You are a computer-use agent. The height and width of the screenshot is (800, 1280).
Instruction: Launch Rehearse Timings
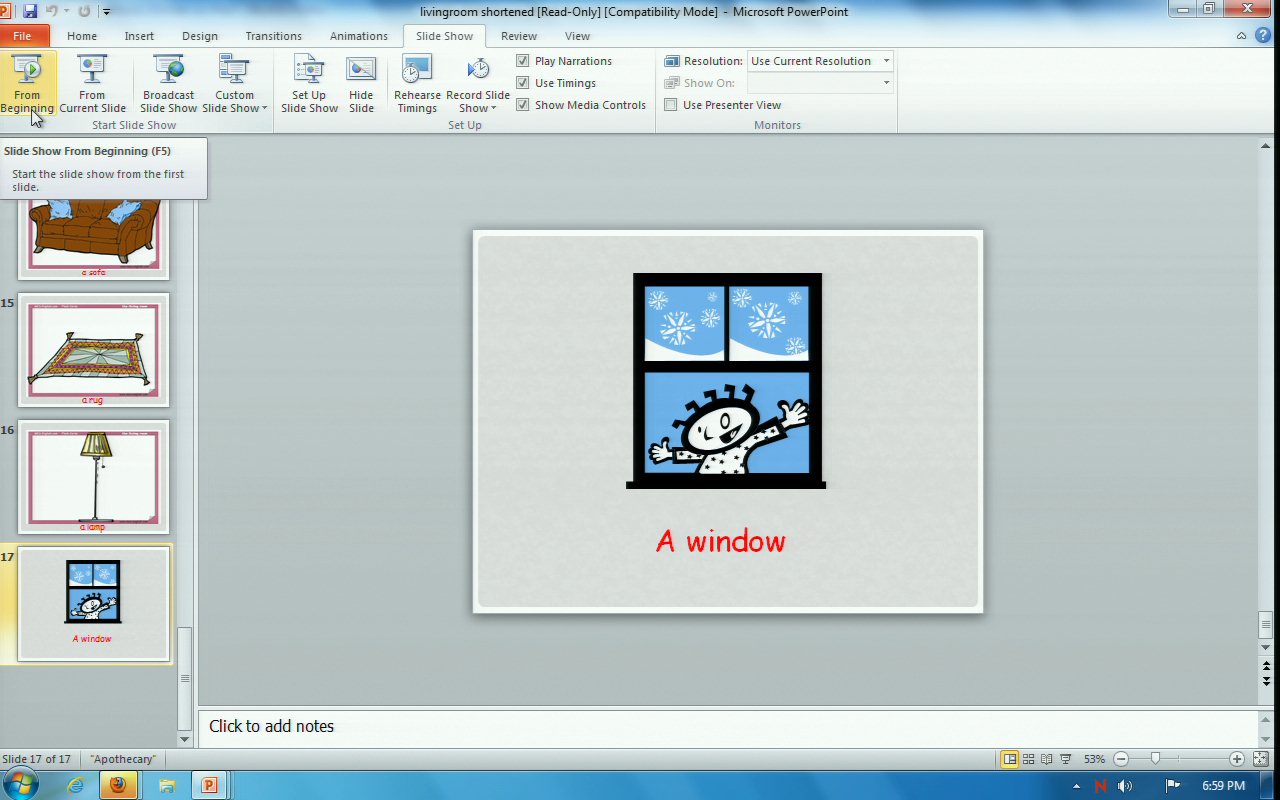point(417,83)
